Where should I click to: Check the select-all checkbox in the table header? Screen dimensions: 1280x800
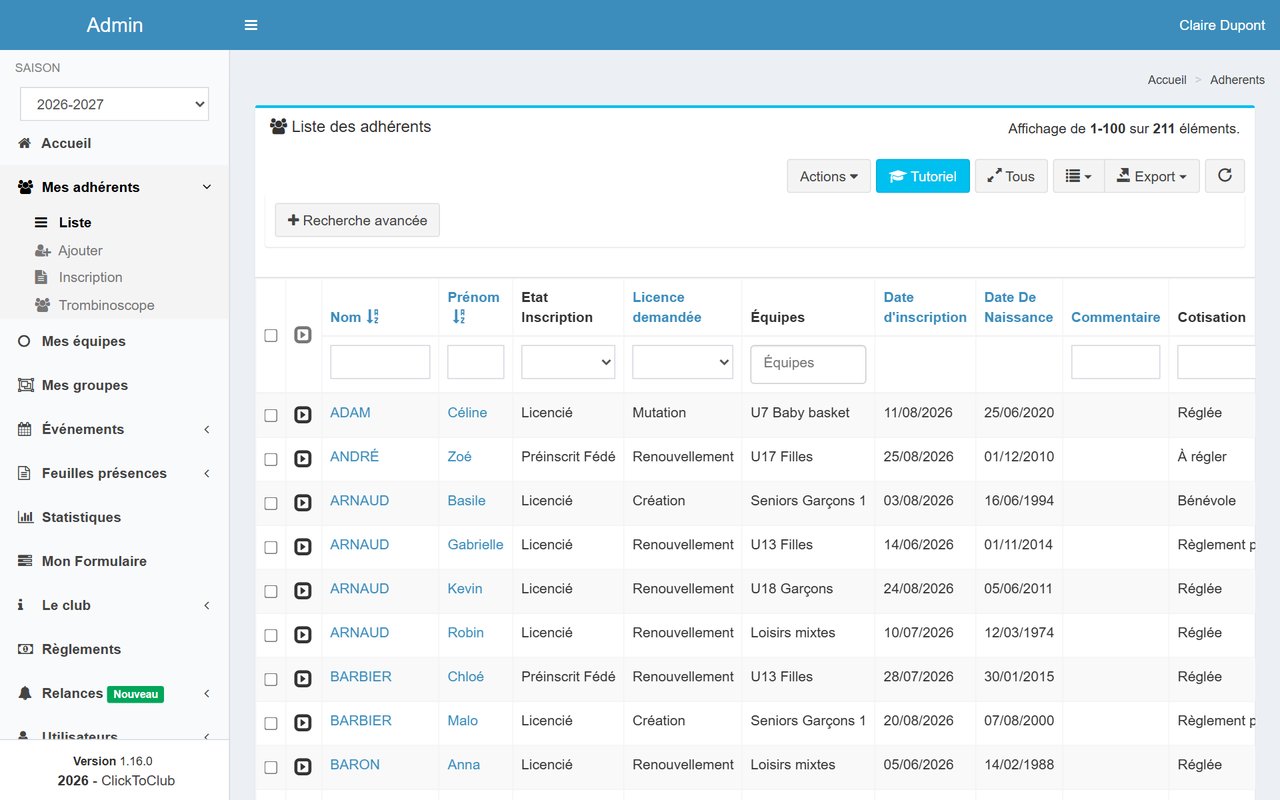pyautogui.click(x=271, y=335)
